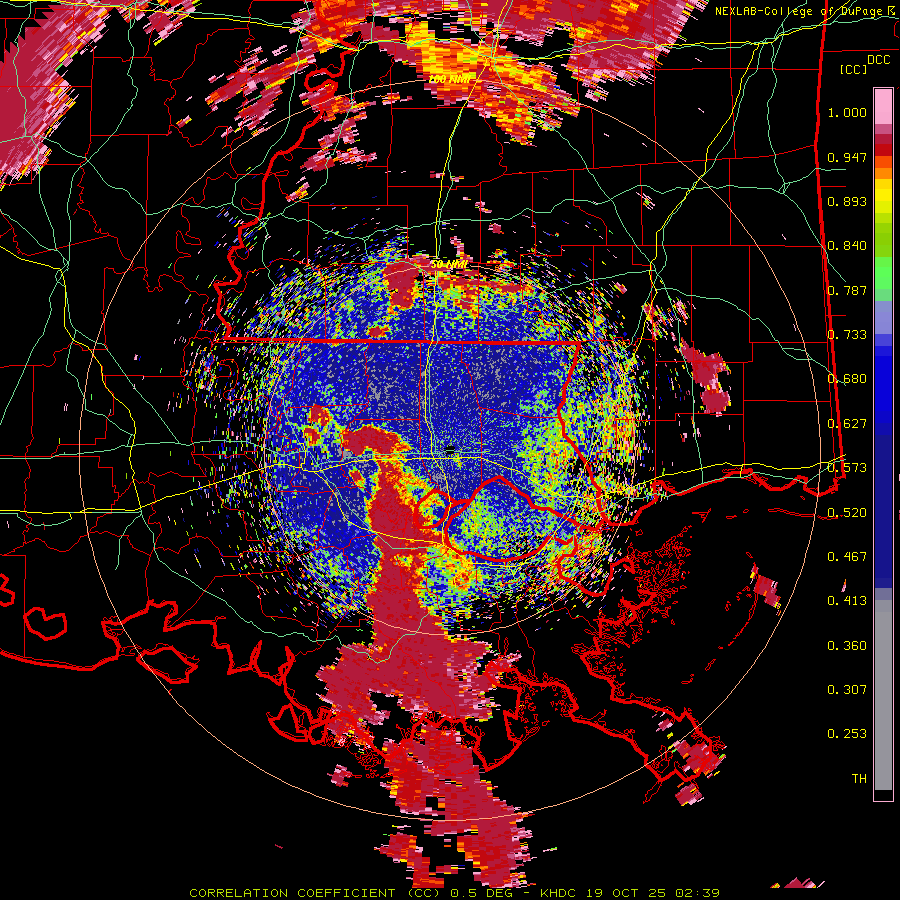Select the 0.840 color scale value

coord(847,246)
